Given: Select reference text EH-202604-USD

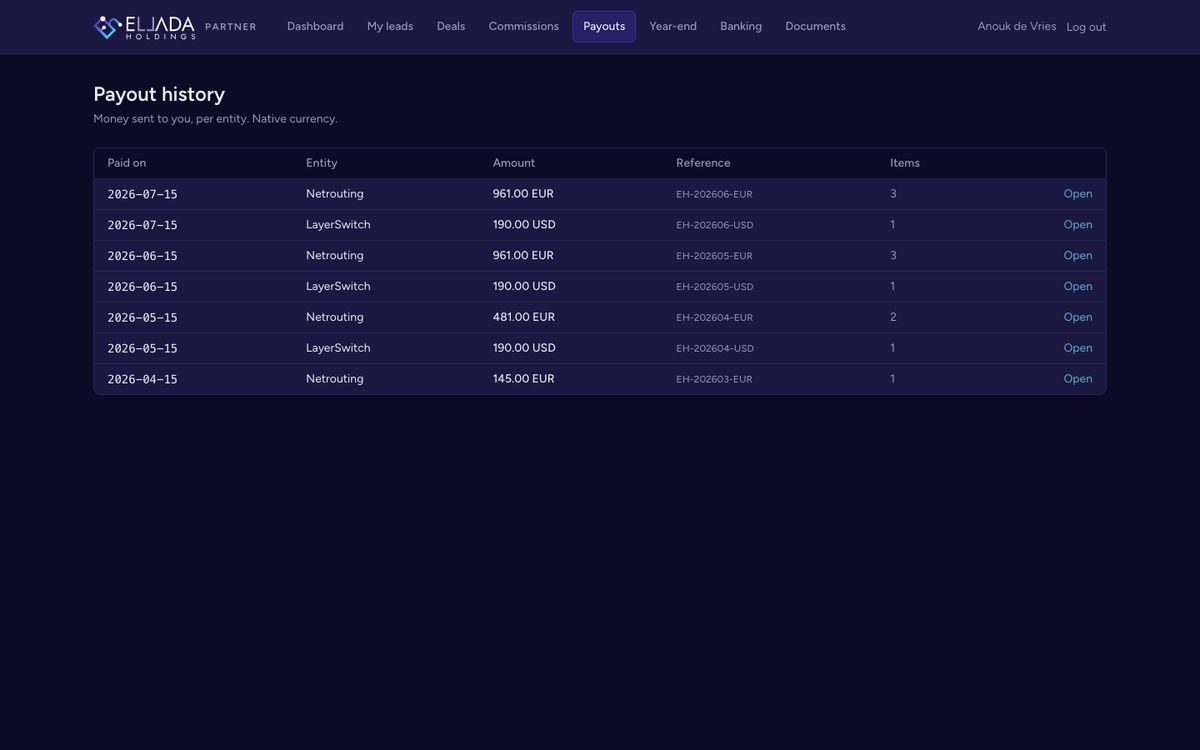Looking at the screenshot, I should click(715, 349).
